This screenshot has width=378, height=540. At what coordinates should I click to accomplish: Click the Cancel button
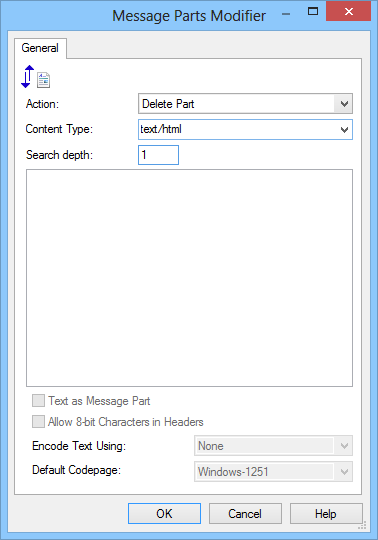[245, 513]
